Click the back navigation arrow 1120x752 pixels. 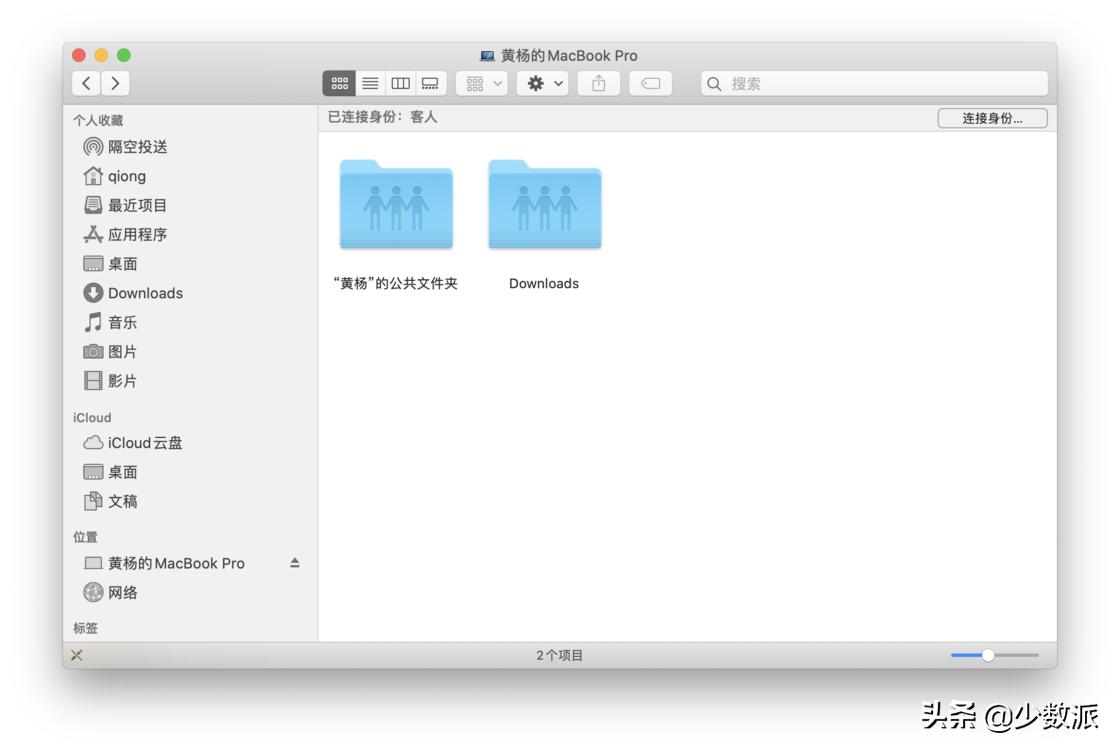tap(87, 84)
